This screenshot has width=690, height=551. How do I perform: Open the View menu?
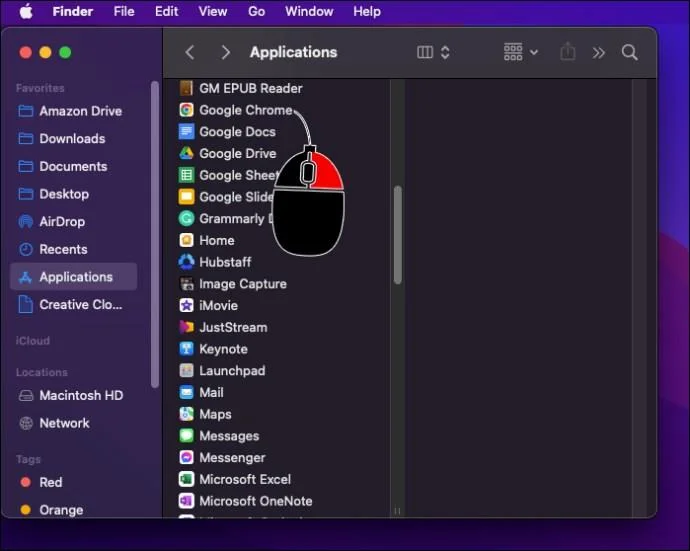point(213,11)
